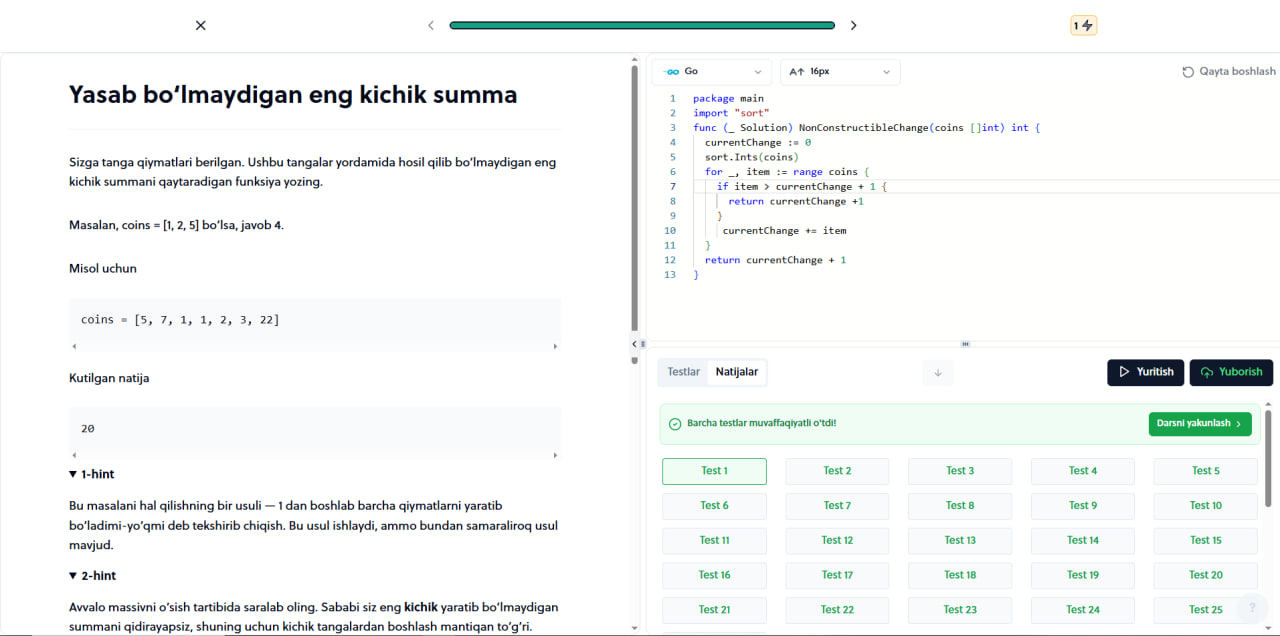Click 'return currentChange + 1' on line 12
Image resolution: width=1280 pixels, height=636 pixels.
pyautogui.click(x=776, y=260)
